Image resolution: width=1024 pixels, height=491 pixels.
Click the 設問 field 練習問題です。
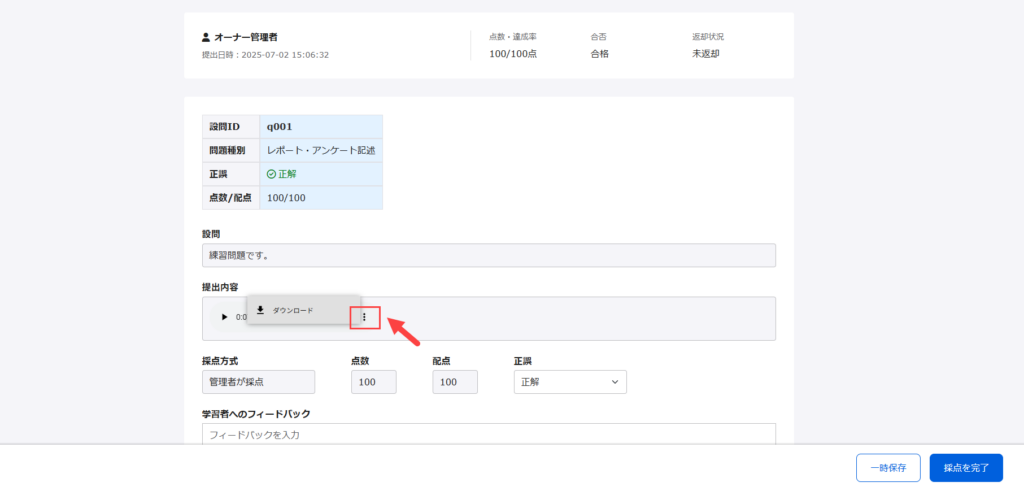click(489, 255)
